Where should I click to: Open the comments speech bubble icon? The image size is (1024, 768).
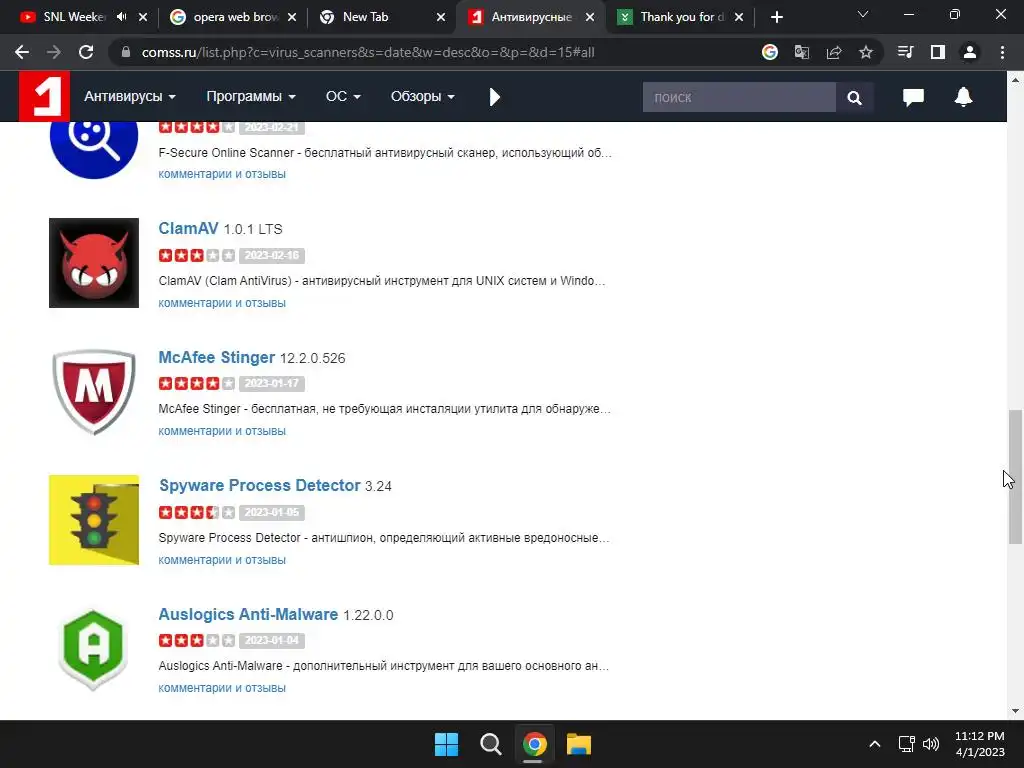pyautogui.click(x=913, y=97)
